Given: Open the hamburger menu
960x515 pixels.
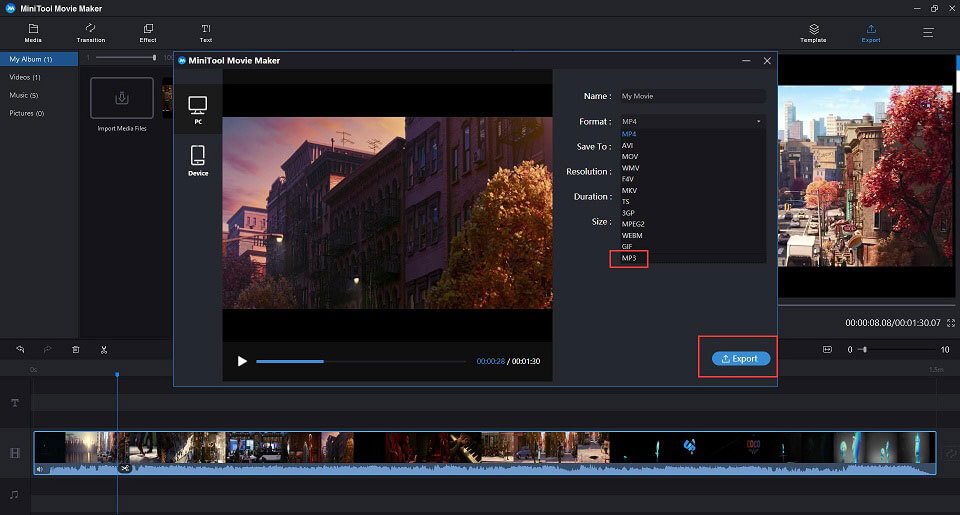Looking at the screenshot, I should 928,32.
